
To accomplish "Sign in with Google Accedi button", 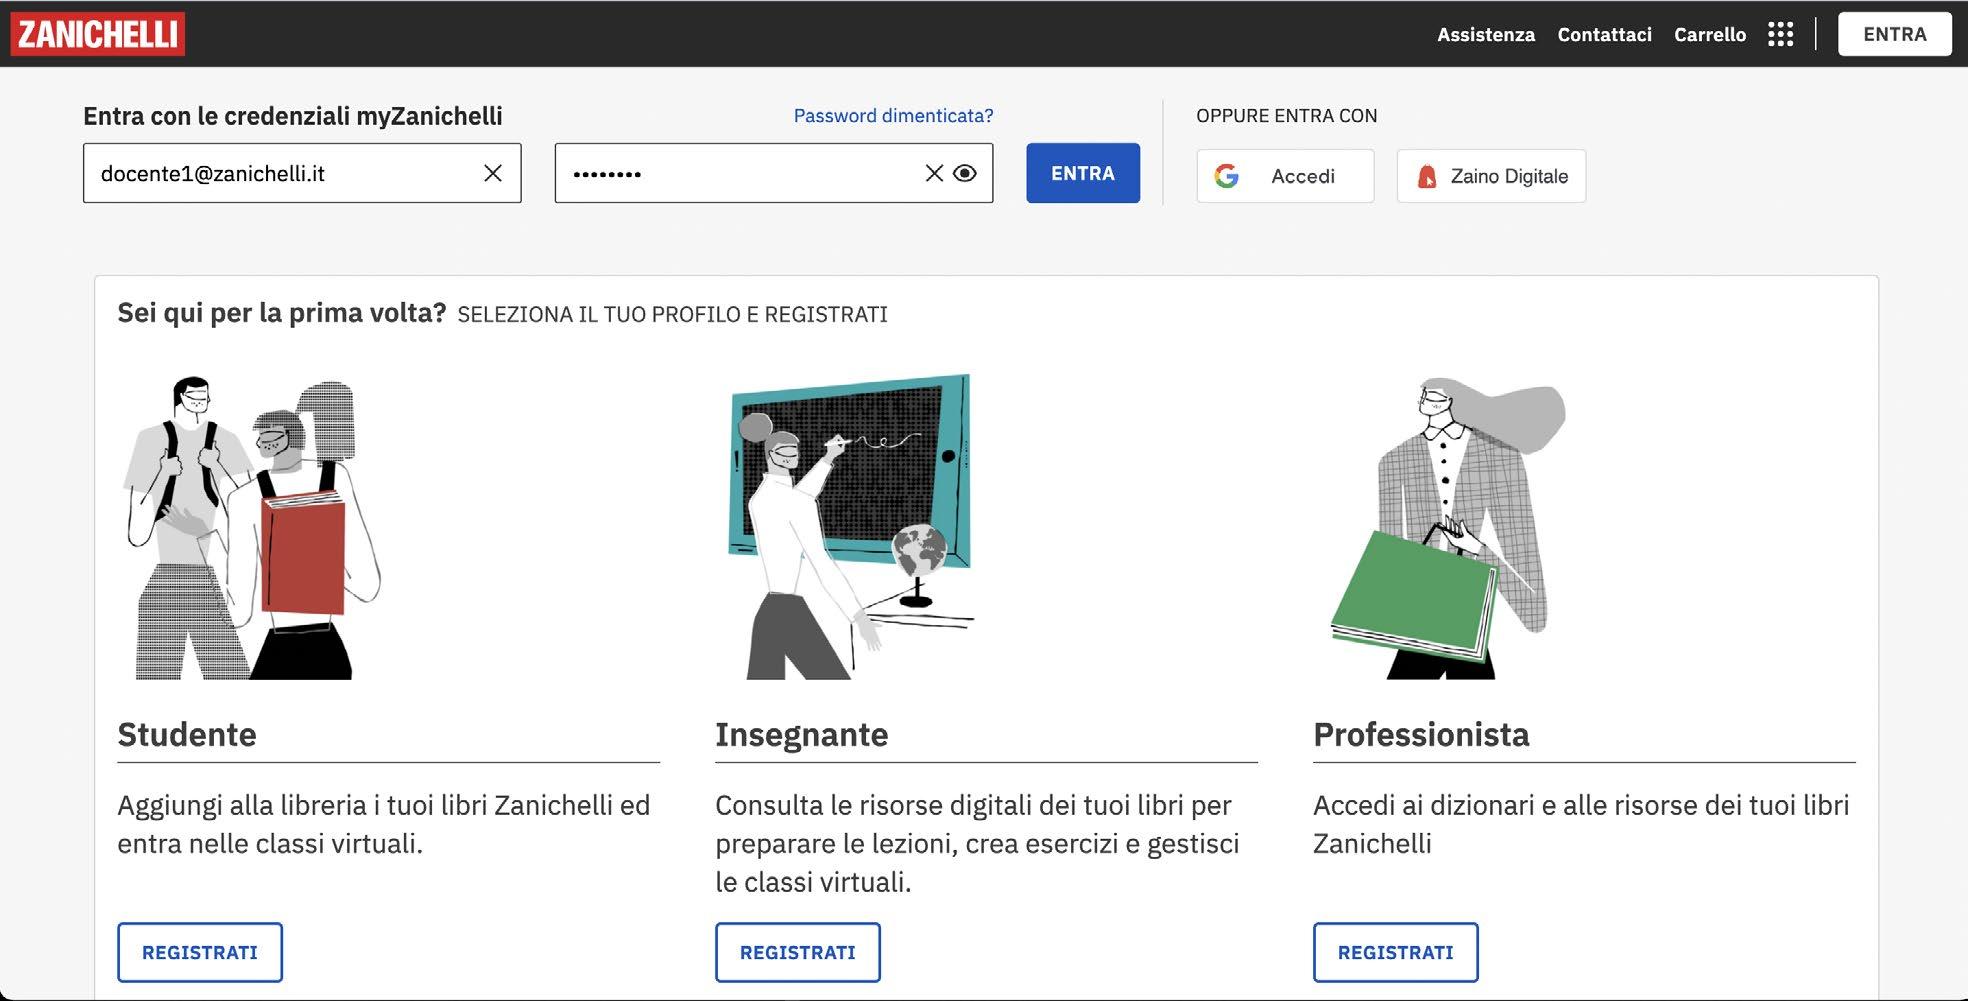I will (1285, 176).
